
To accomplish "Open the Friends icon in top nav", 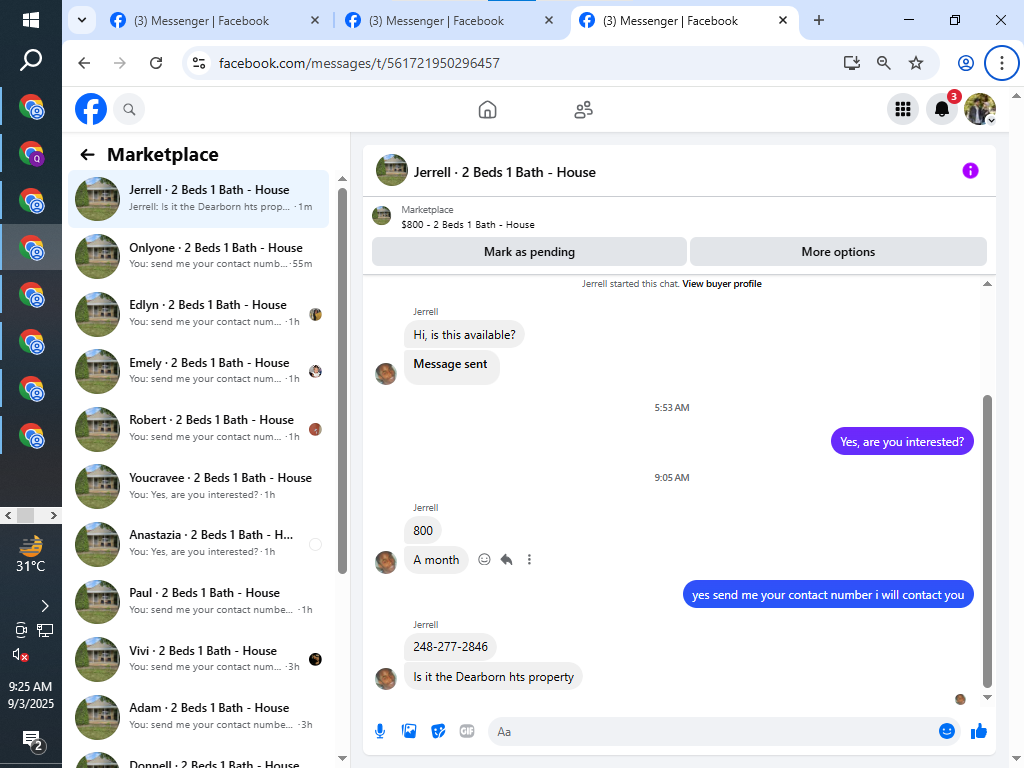I will click(583, 109).
